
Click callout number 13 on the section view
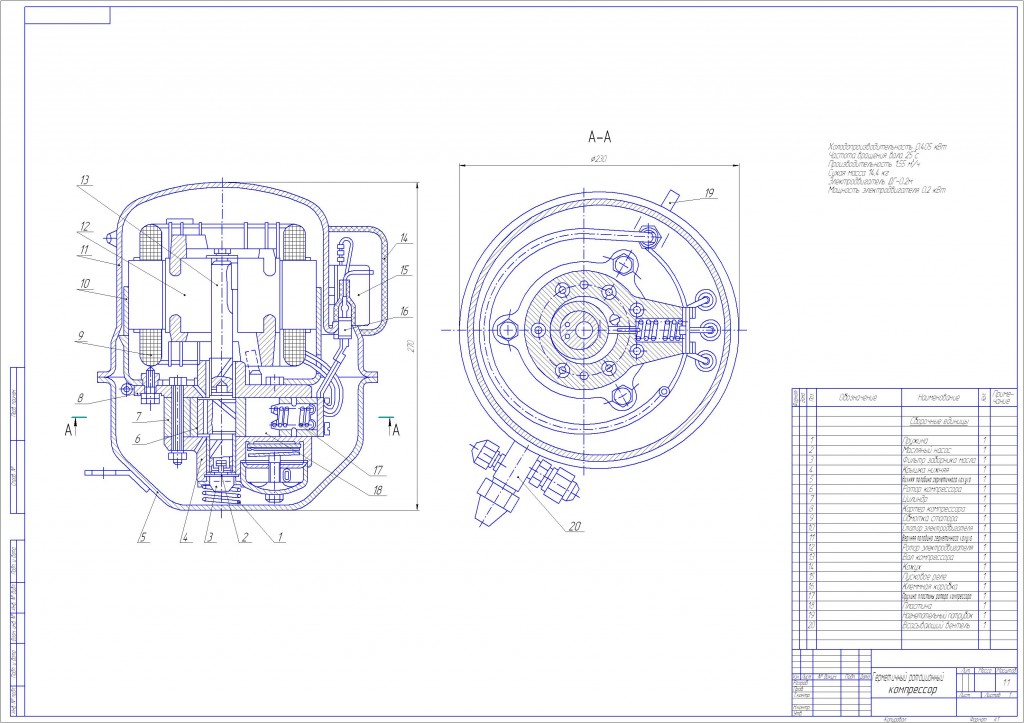tap(85, 180)
